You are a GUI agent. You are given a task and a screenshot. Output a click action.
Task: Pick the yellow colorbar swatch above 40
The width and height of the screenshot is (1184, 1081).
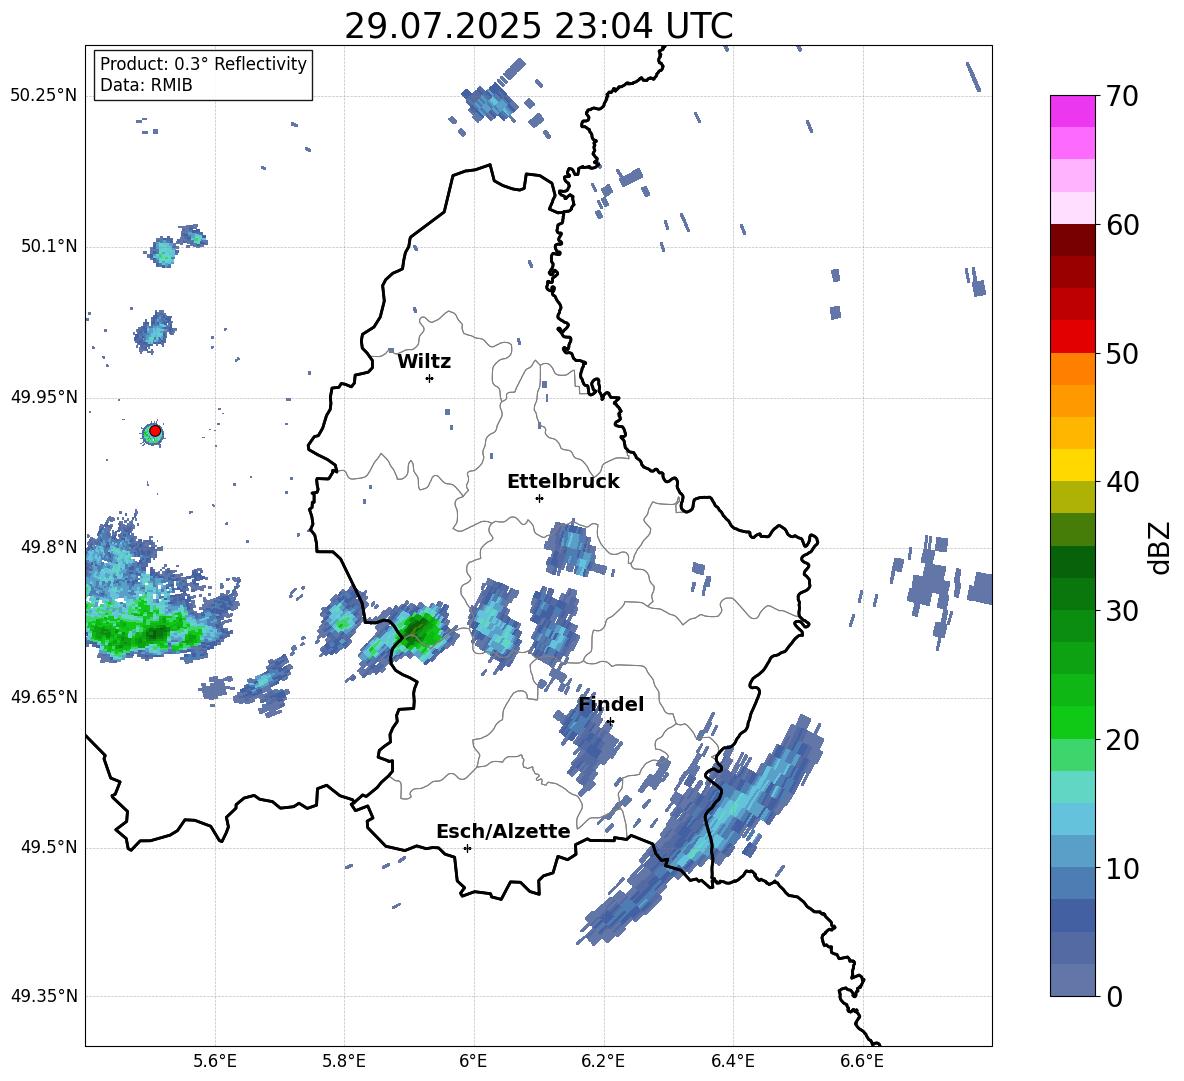(1073, 465)
